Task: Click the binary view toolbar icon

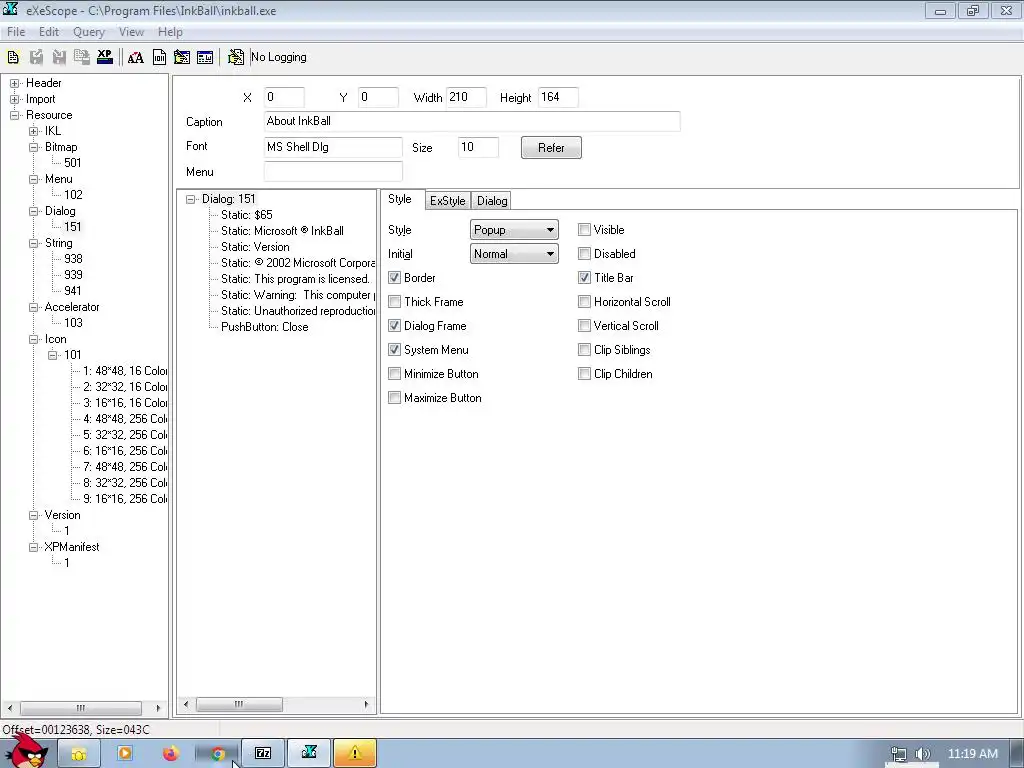Action: click(x=159, y=57)
